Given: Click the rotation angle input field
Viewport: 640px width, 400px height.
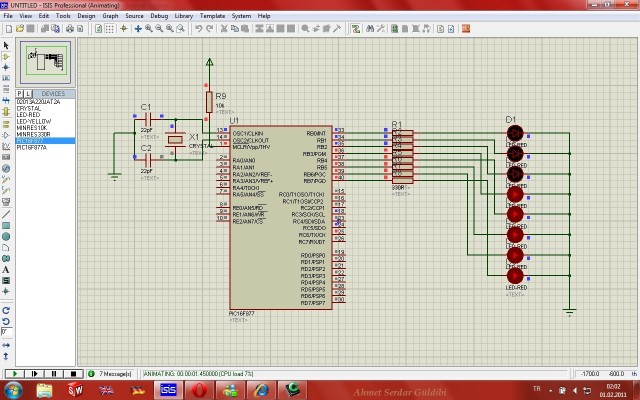Looking at the screenshot, I should pyautogui.click(x=6, y=332).
